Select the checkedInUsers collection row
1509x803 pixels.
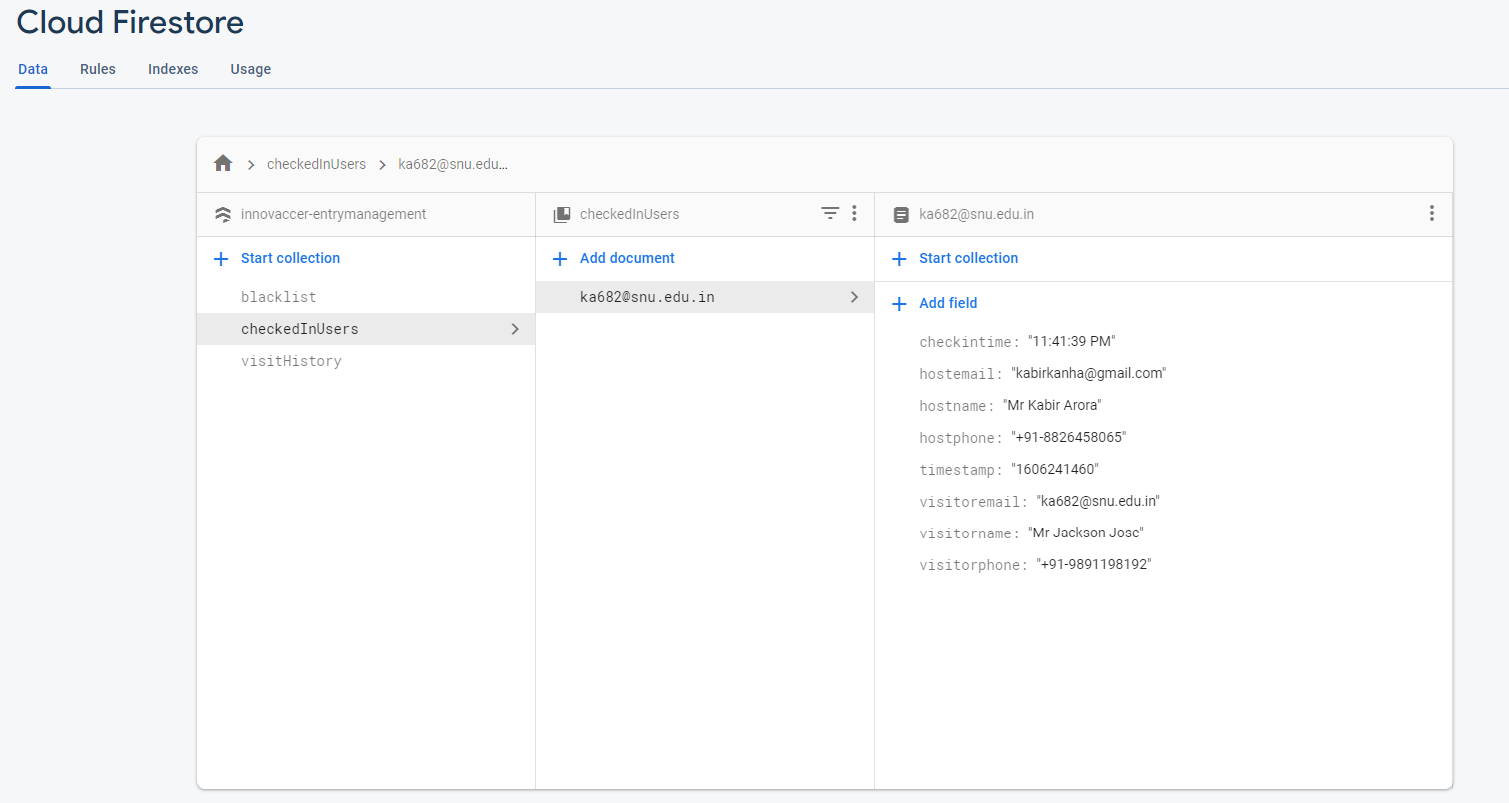pos(366,329)
